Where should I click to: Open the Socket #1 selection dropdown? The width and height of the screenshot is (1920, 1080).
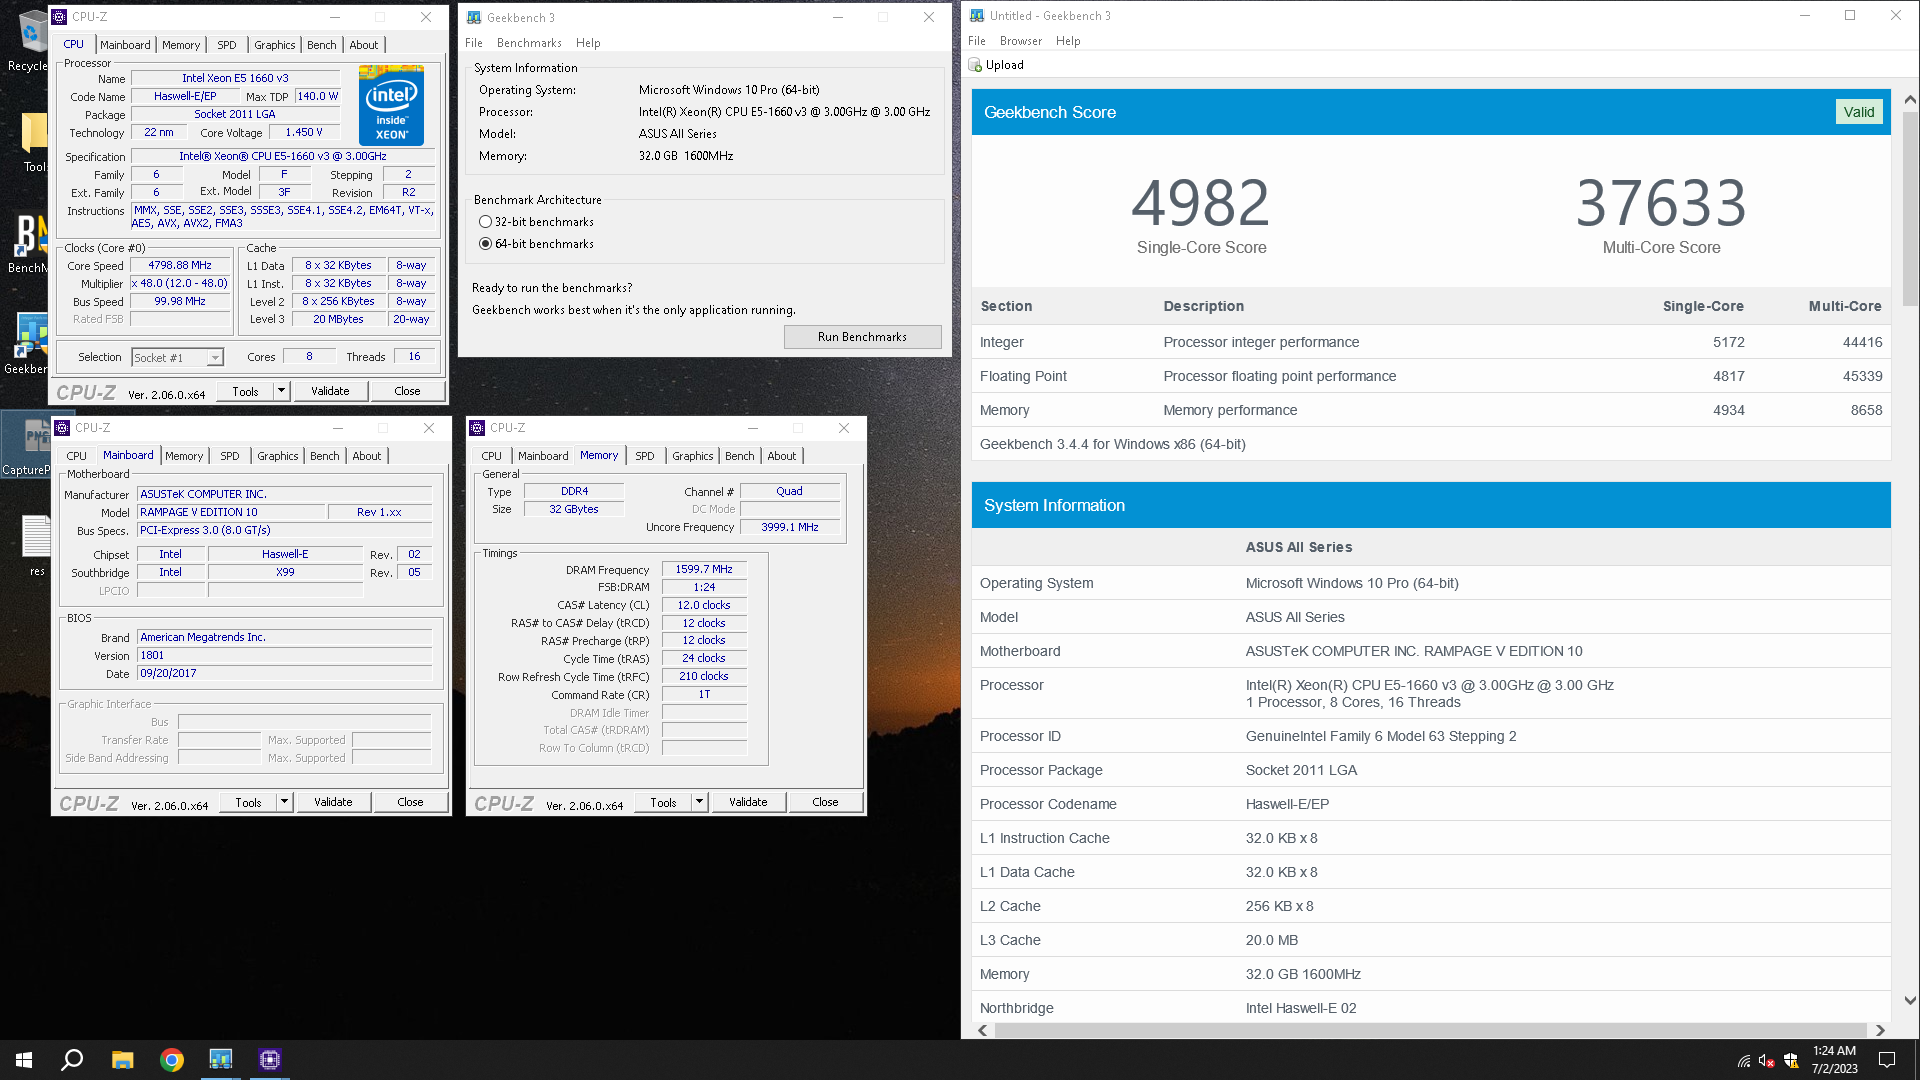[177, 358]
